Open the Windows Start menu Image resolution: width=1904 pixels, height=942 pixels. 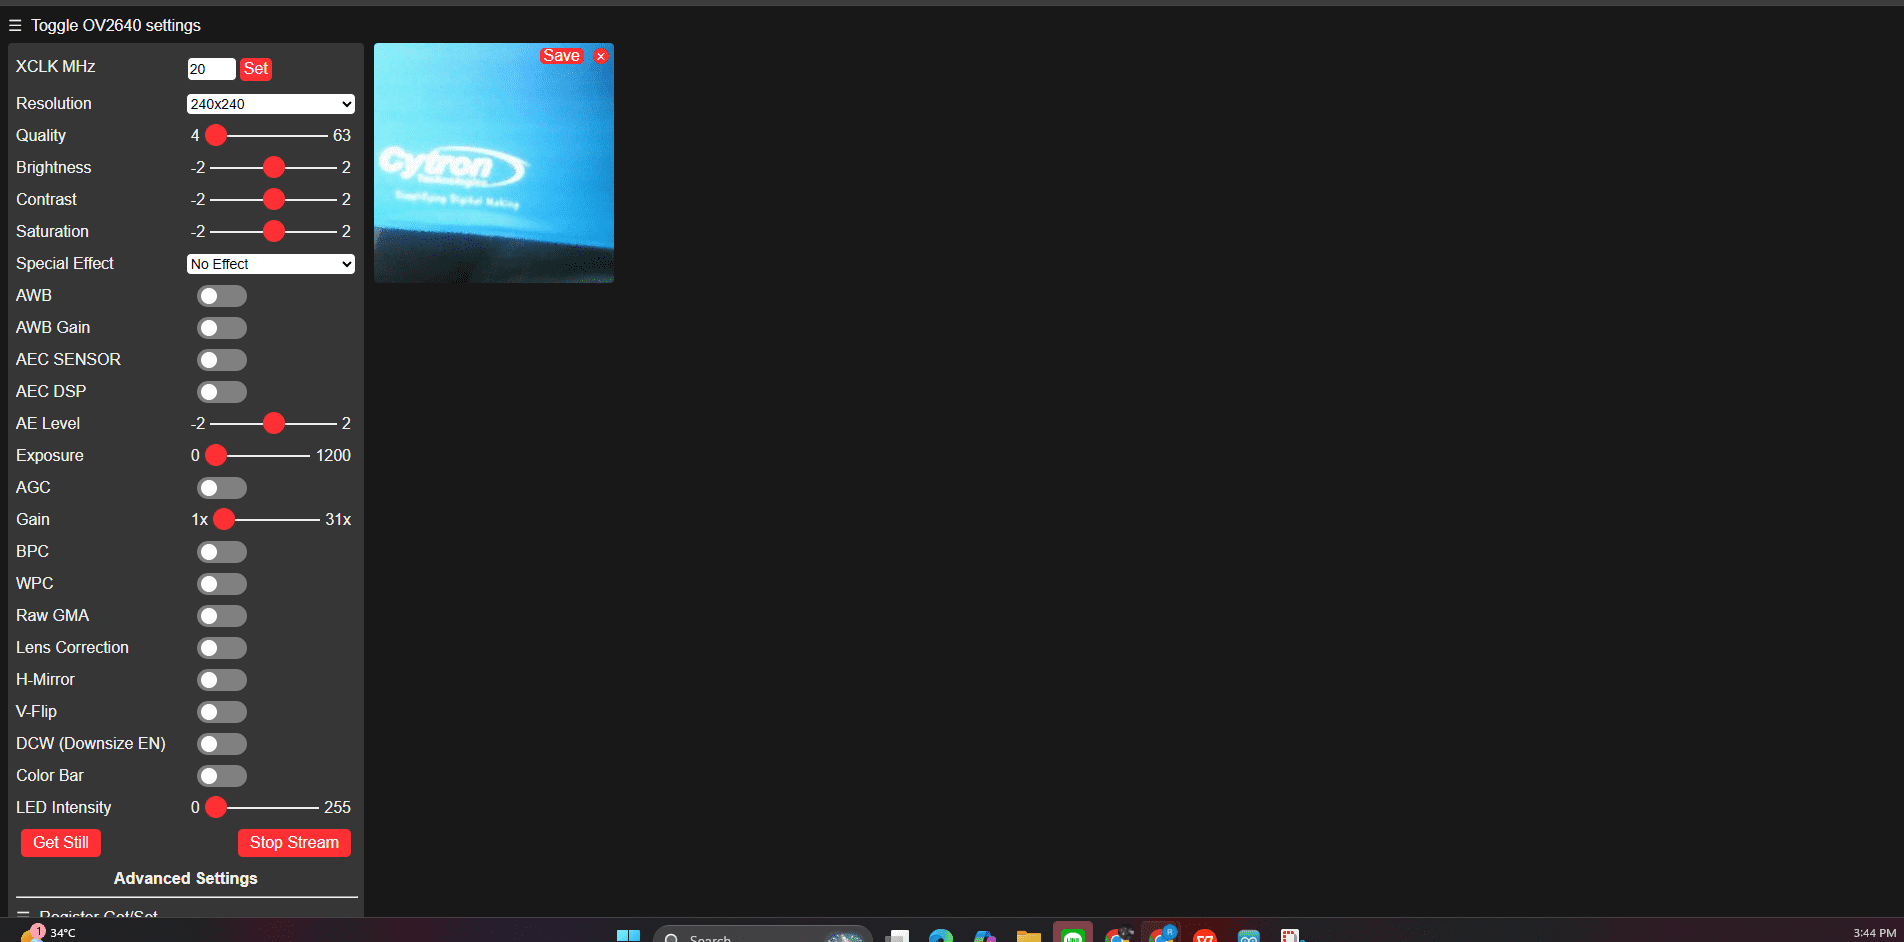628,935
